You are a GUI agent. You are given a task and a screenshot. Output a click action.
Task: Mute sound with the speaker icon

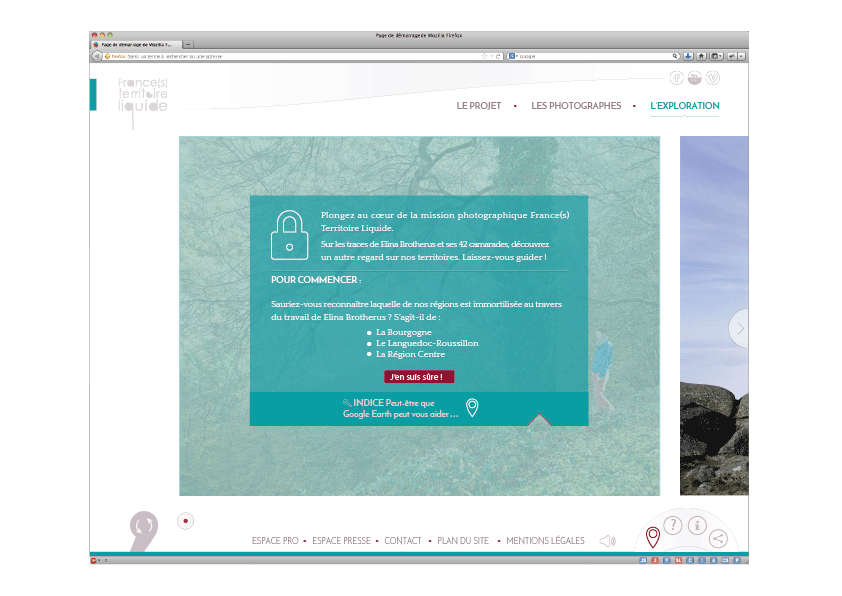click(x=607, y=541)
